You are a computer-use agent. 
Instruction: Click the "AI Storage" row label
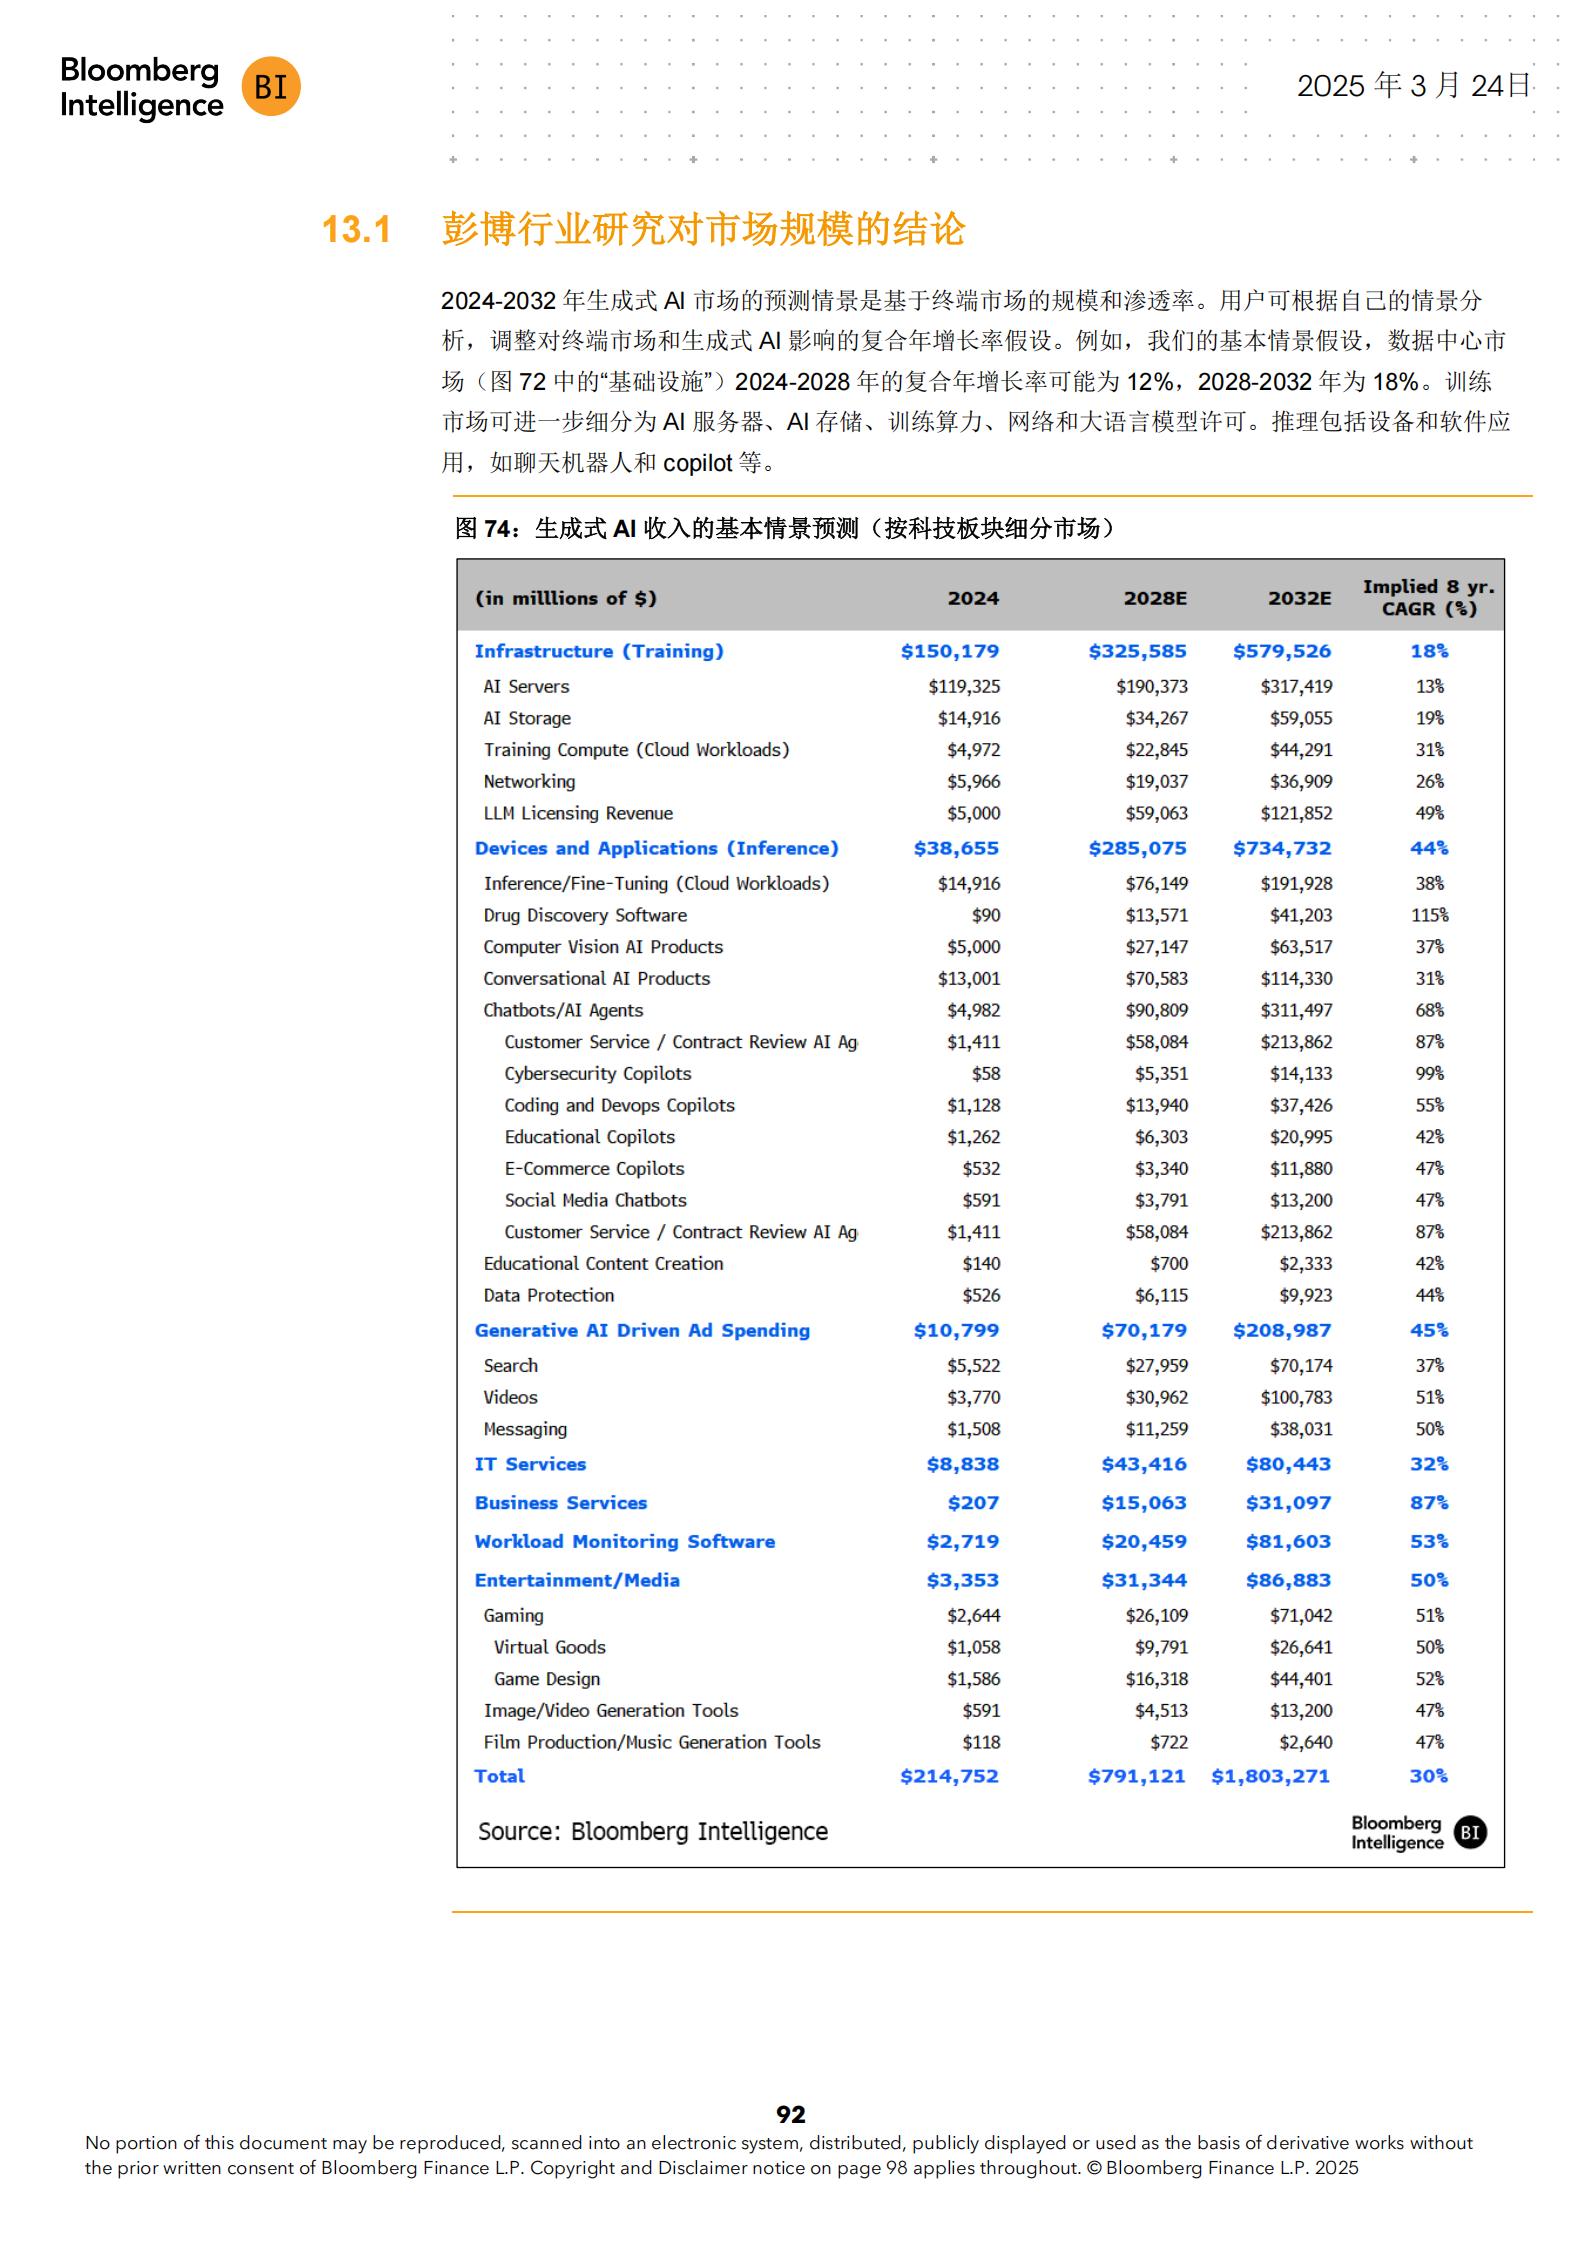[527, 718]
